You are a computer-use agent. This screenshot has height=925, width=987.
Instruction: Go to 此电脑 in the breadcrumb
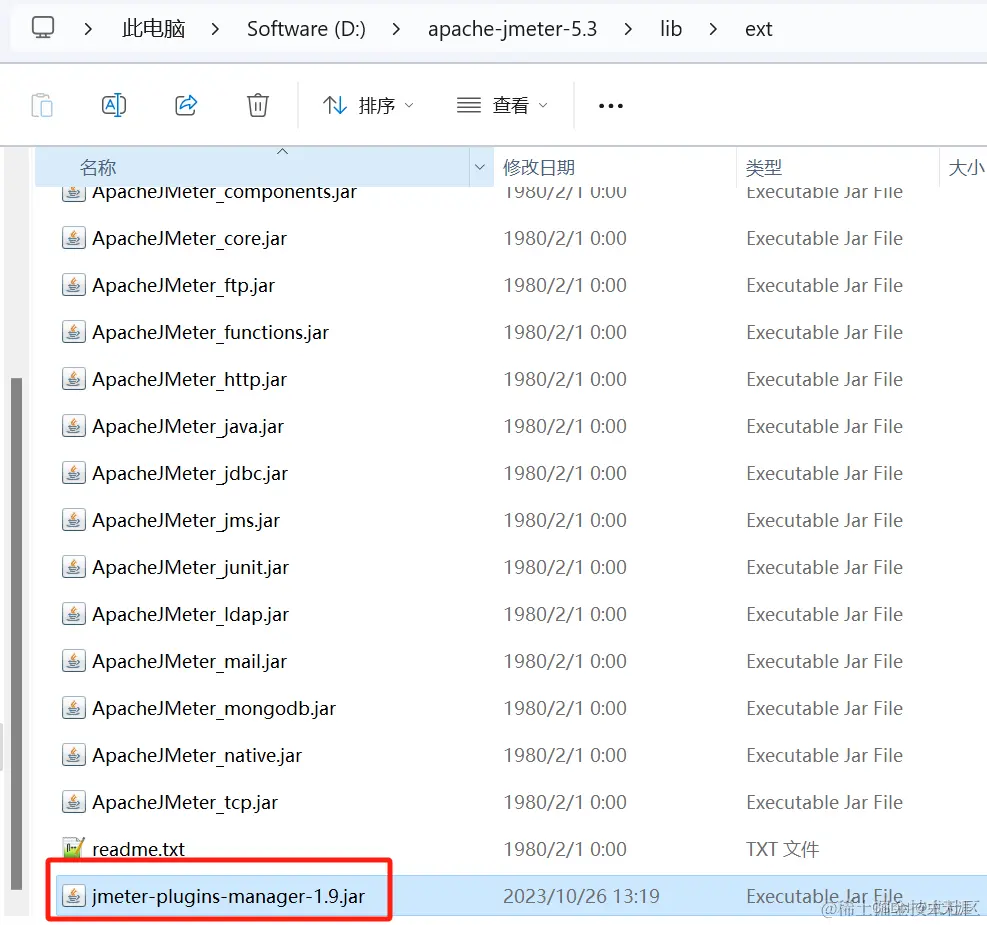click(x=154, y=29)
